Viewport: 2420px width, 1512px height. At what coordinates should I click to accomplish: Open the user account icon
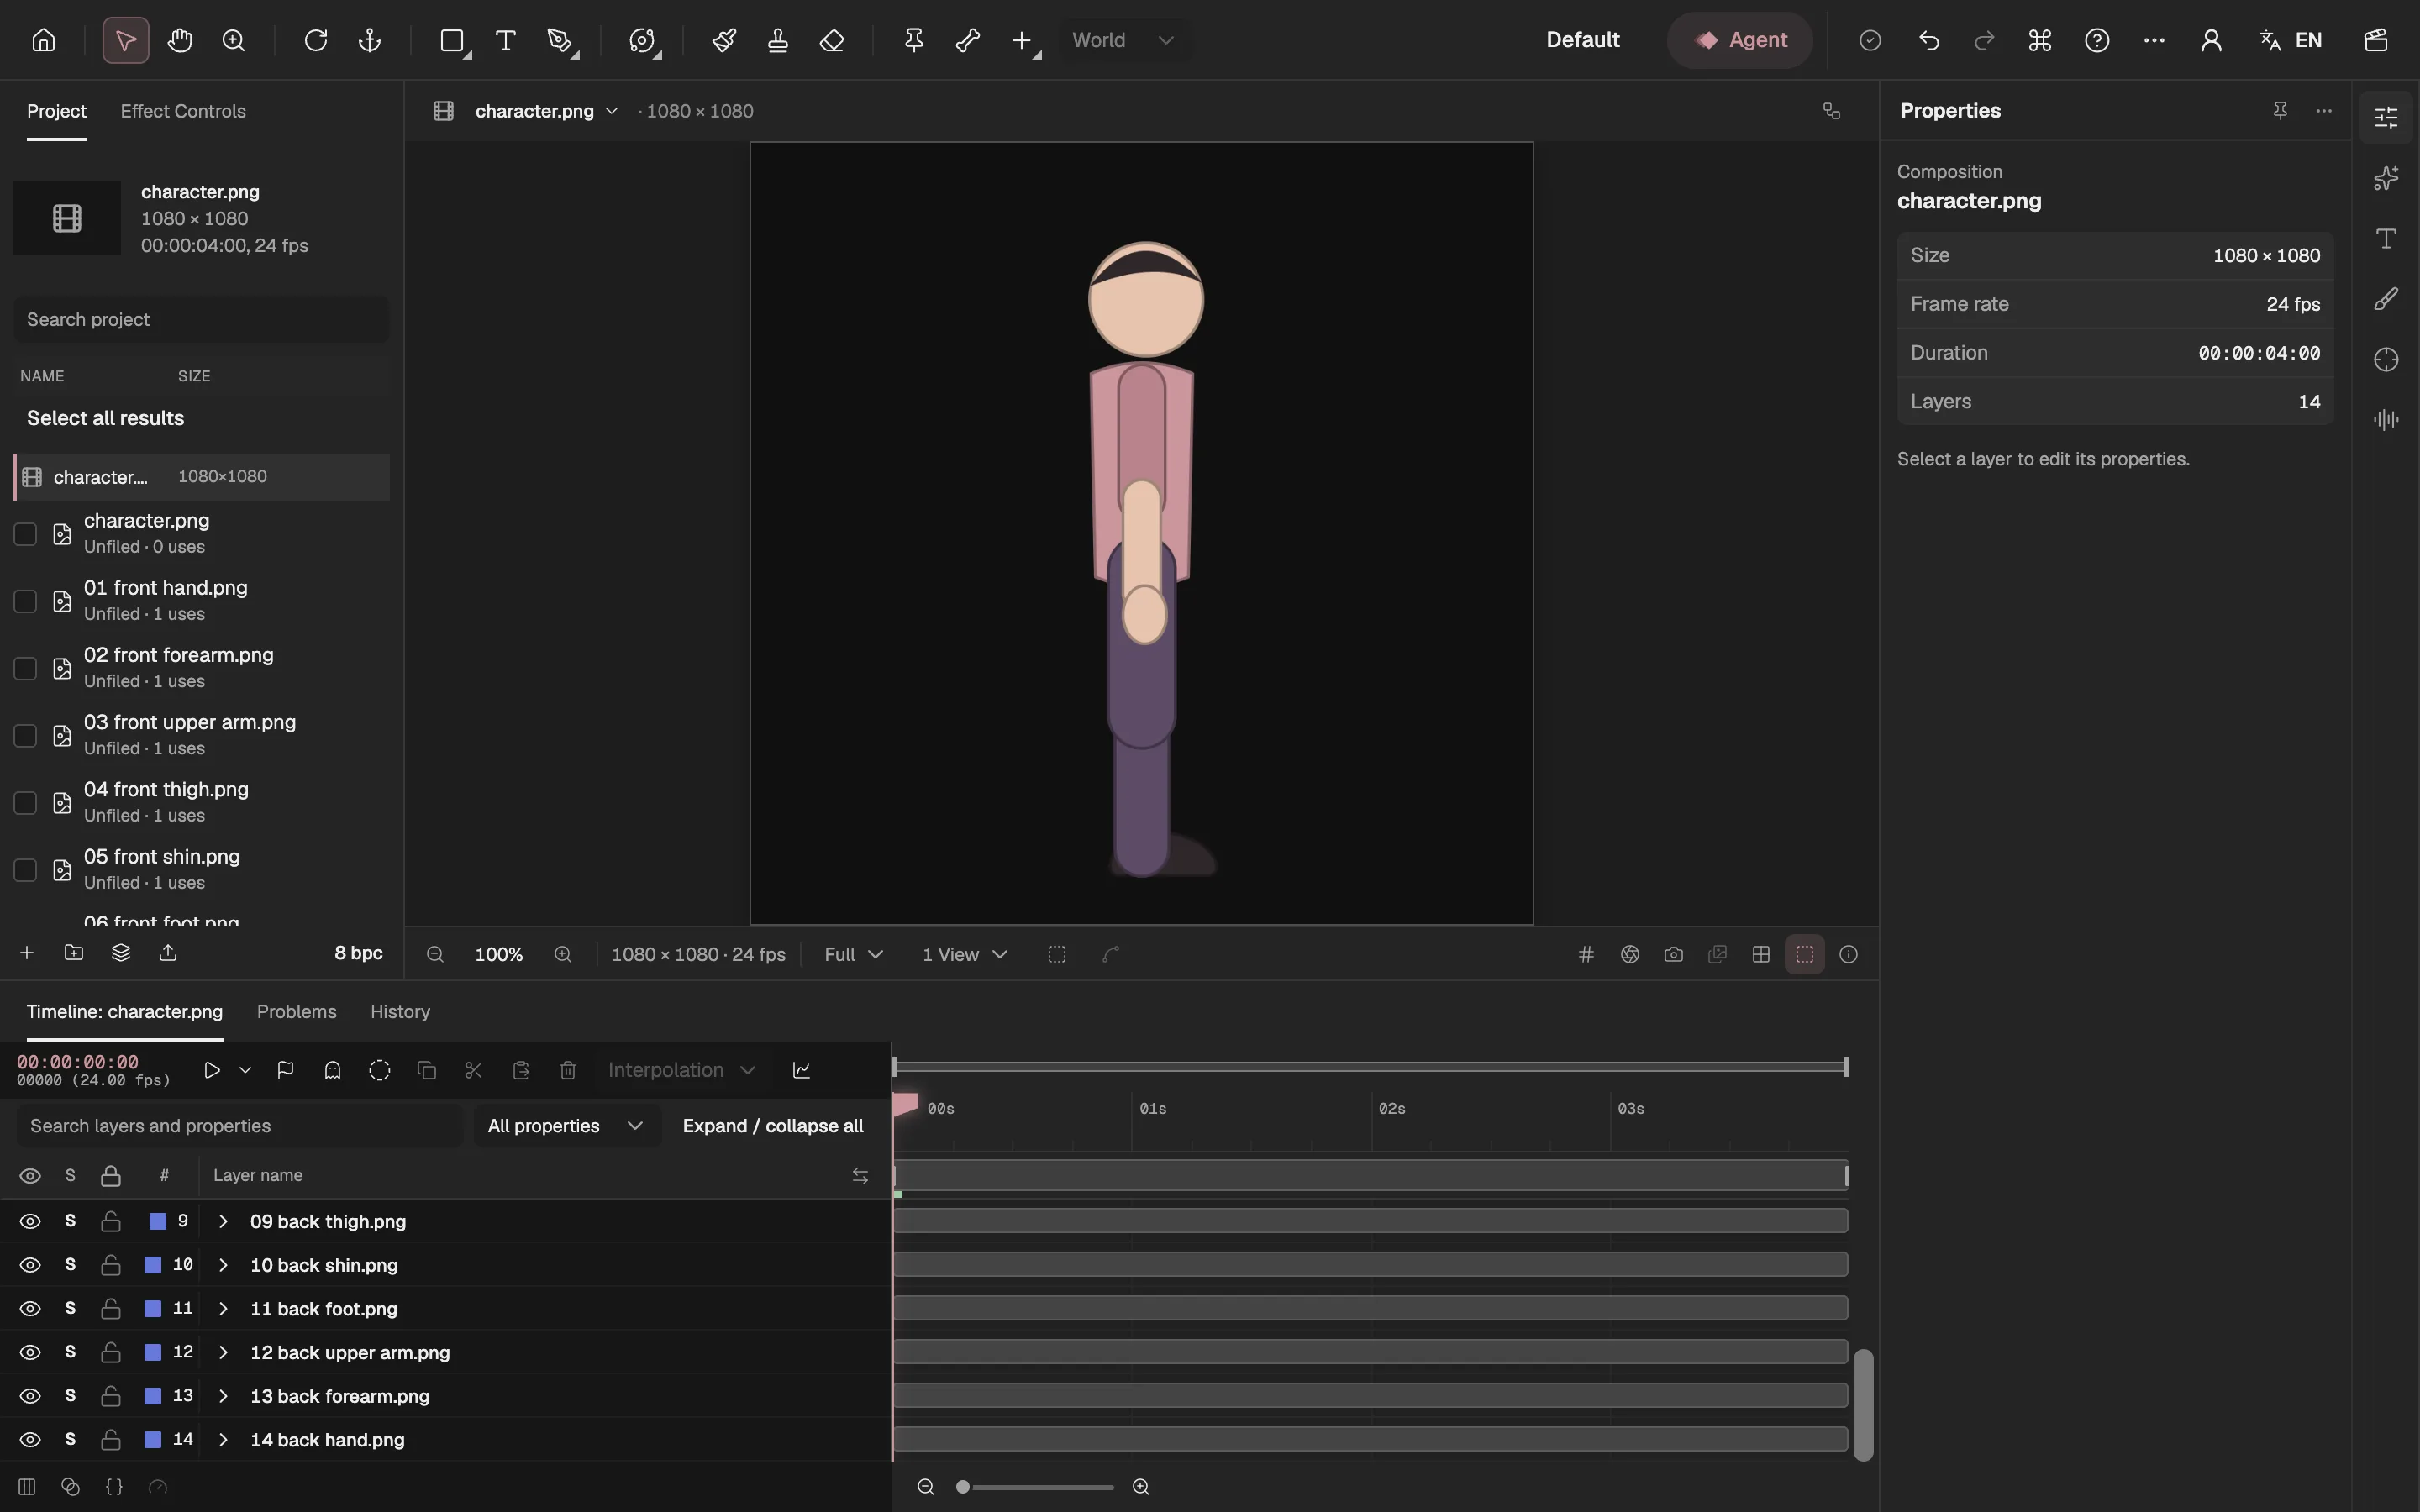click(2211, 40)
